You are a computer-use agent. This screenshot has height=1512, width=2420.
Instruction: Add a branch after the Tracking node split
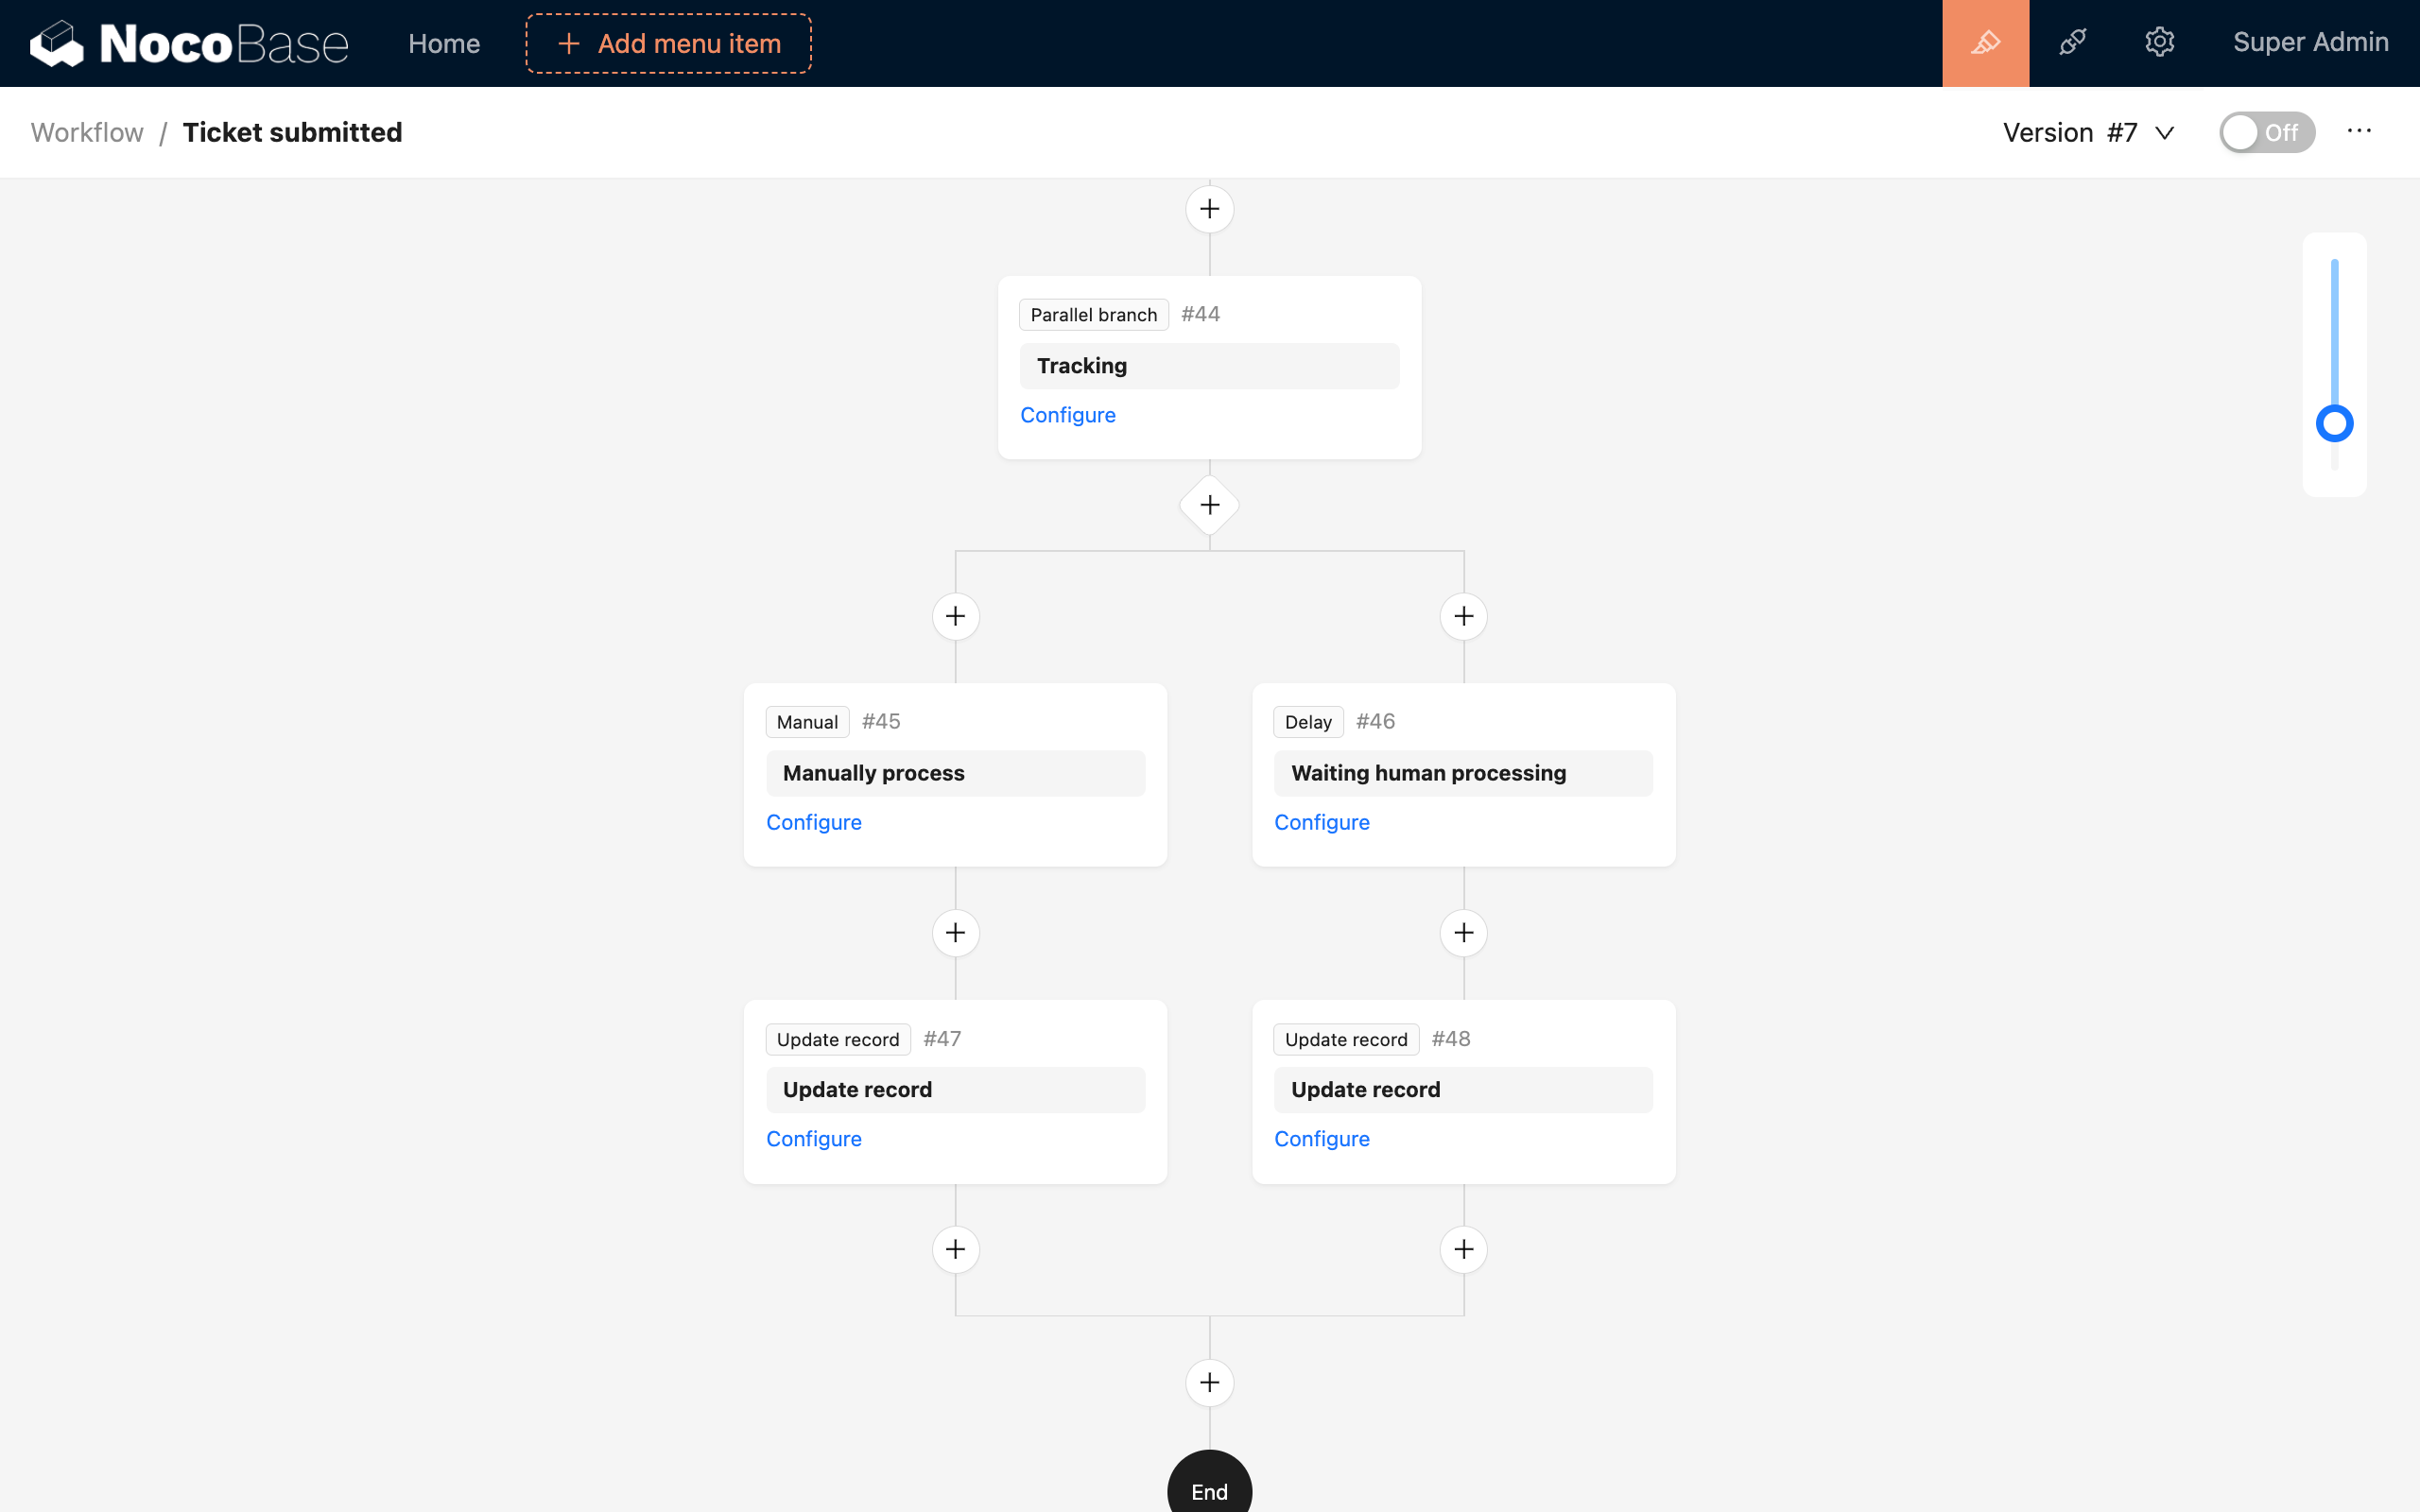click(x=1209, y=504)
